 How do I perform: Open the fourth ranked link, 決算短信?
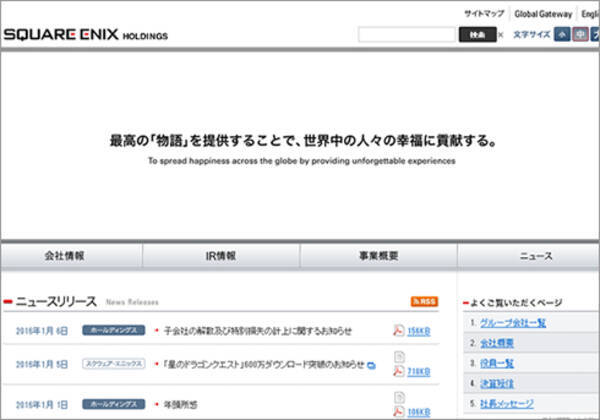(x=497, y=384)
